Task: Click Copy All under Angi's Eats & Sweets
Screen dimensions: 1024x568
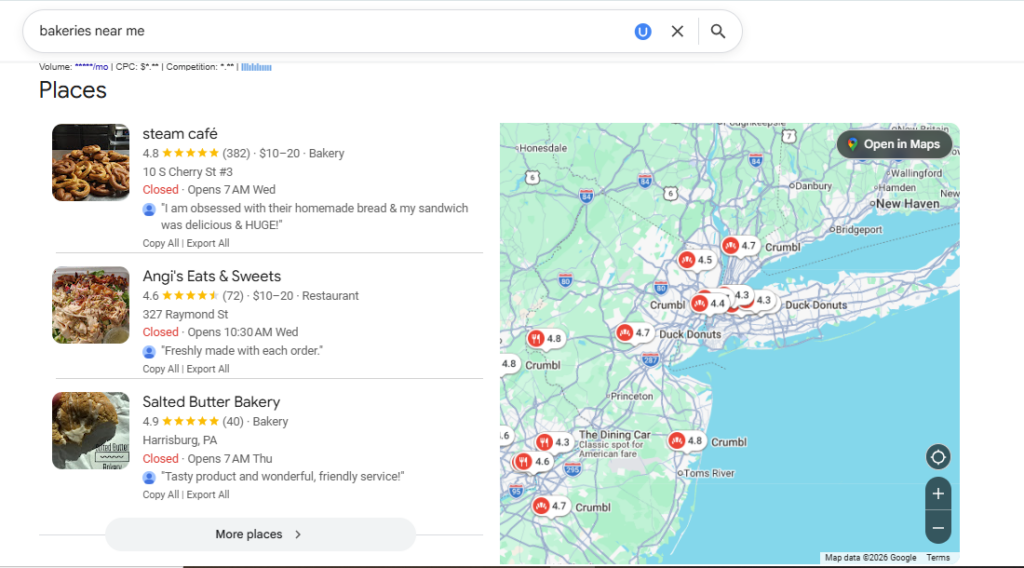Action: coord(161,369)
